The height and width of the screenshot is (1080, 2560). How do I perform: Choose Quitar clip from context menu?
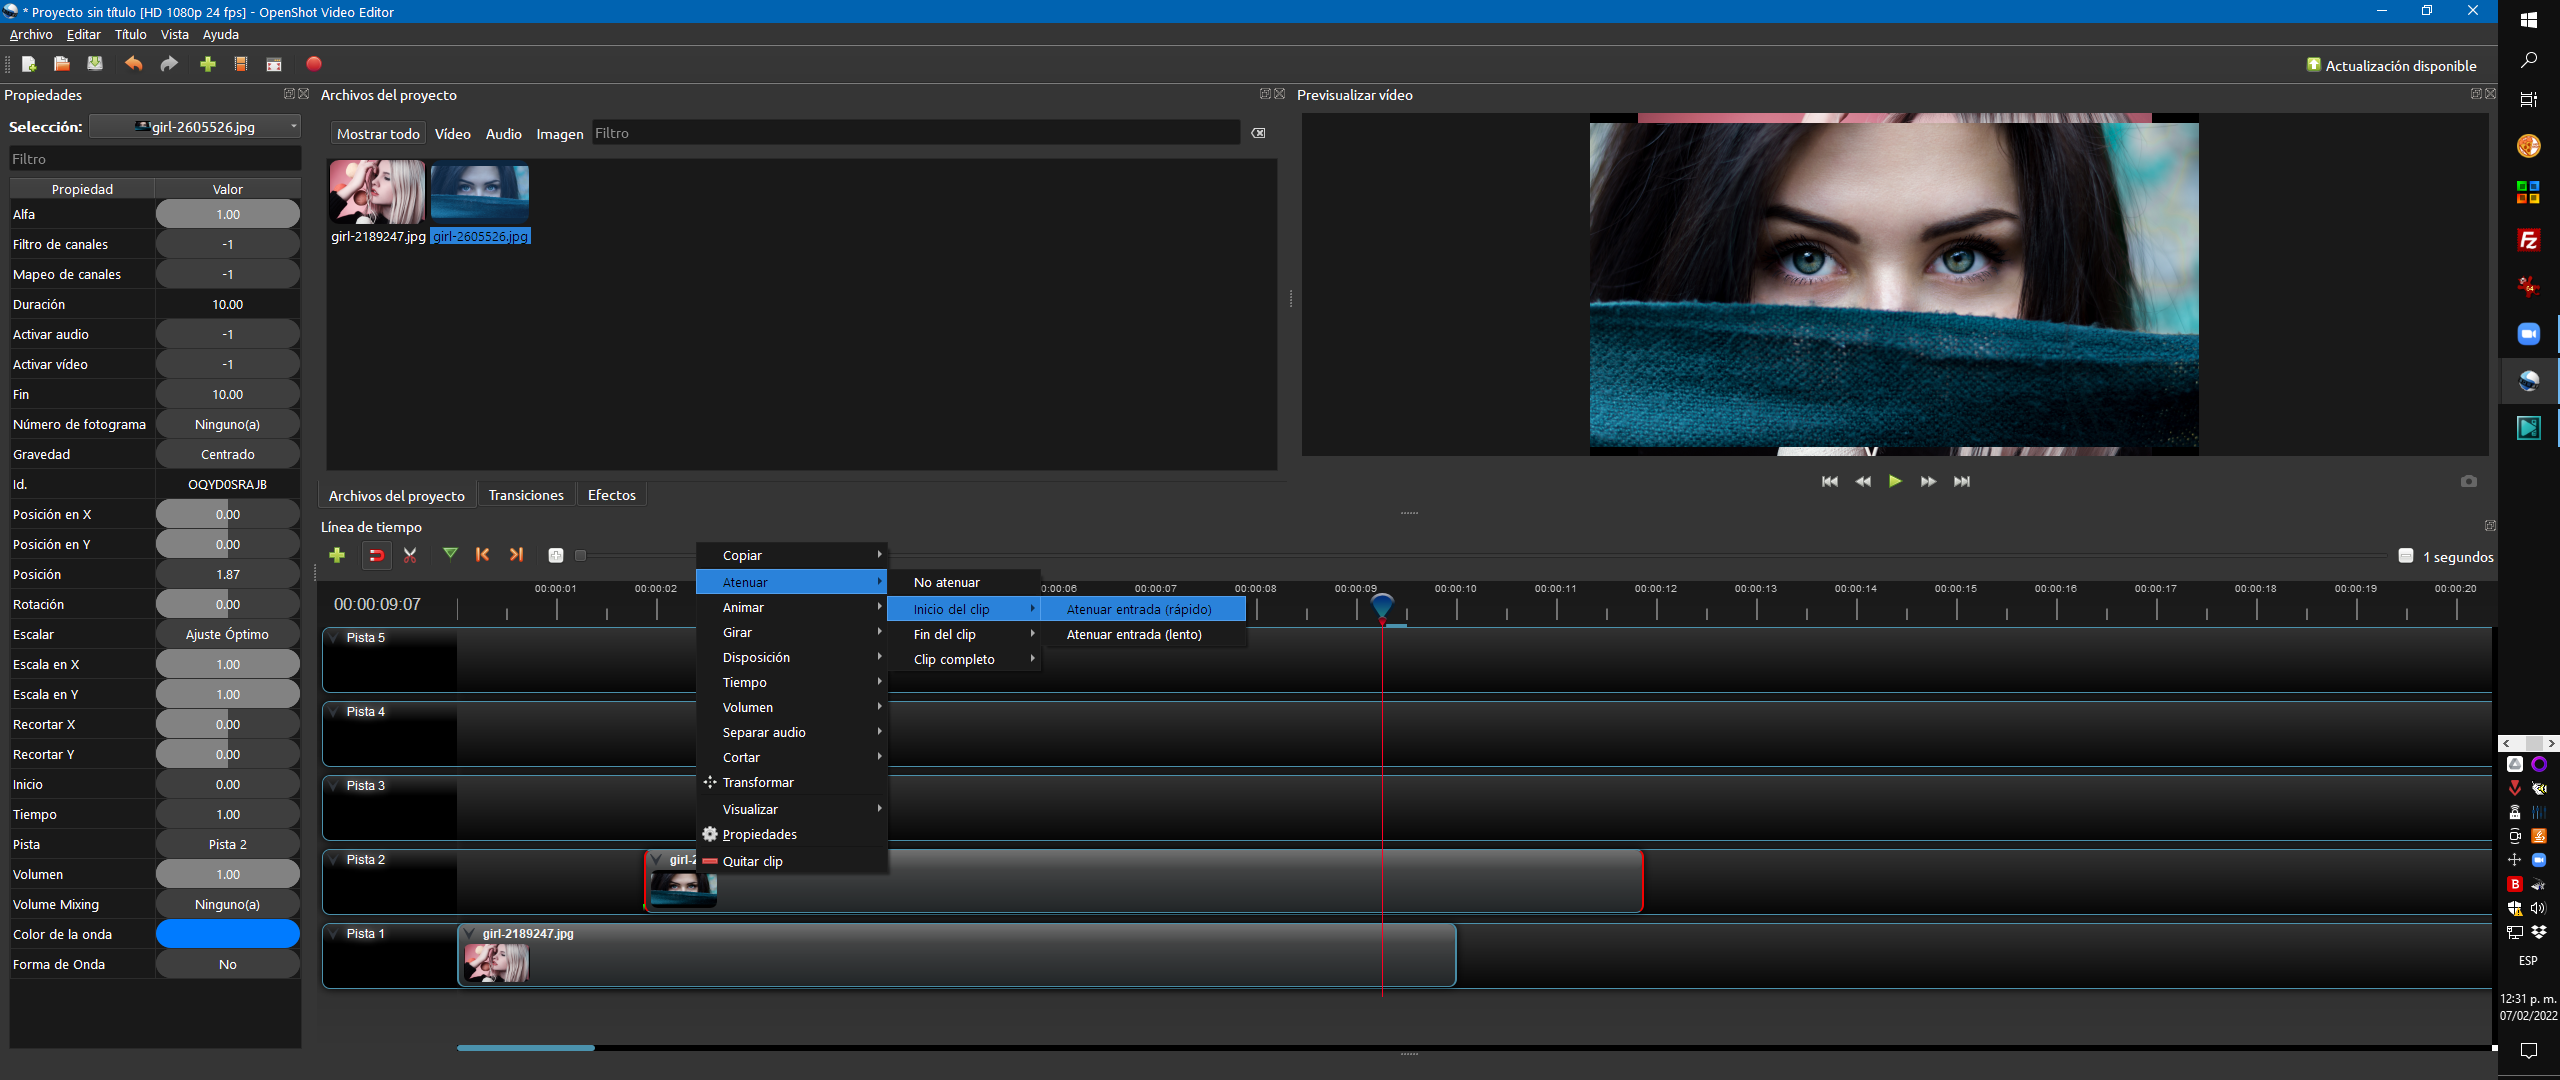[x=791, y=861]
